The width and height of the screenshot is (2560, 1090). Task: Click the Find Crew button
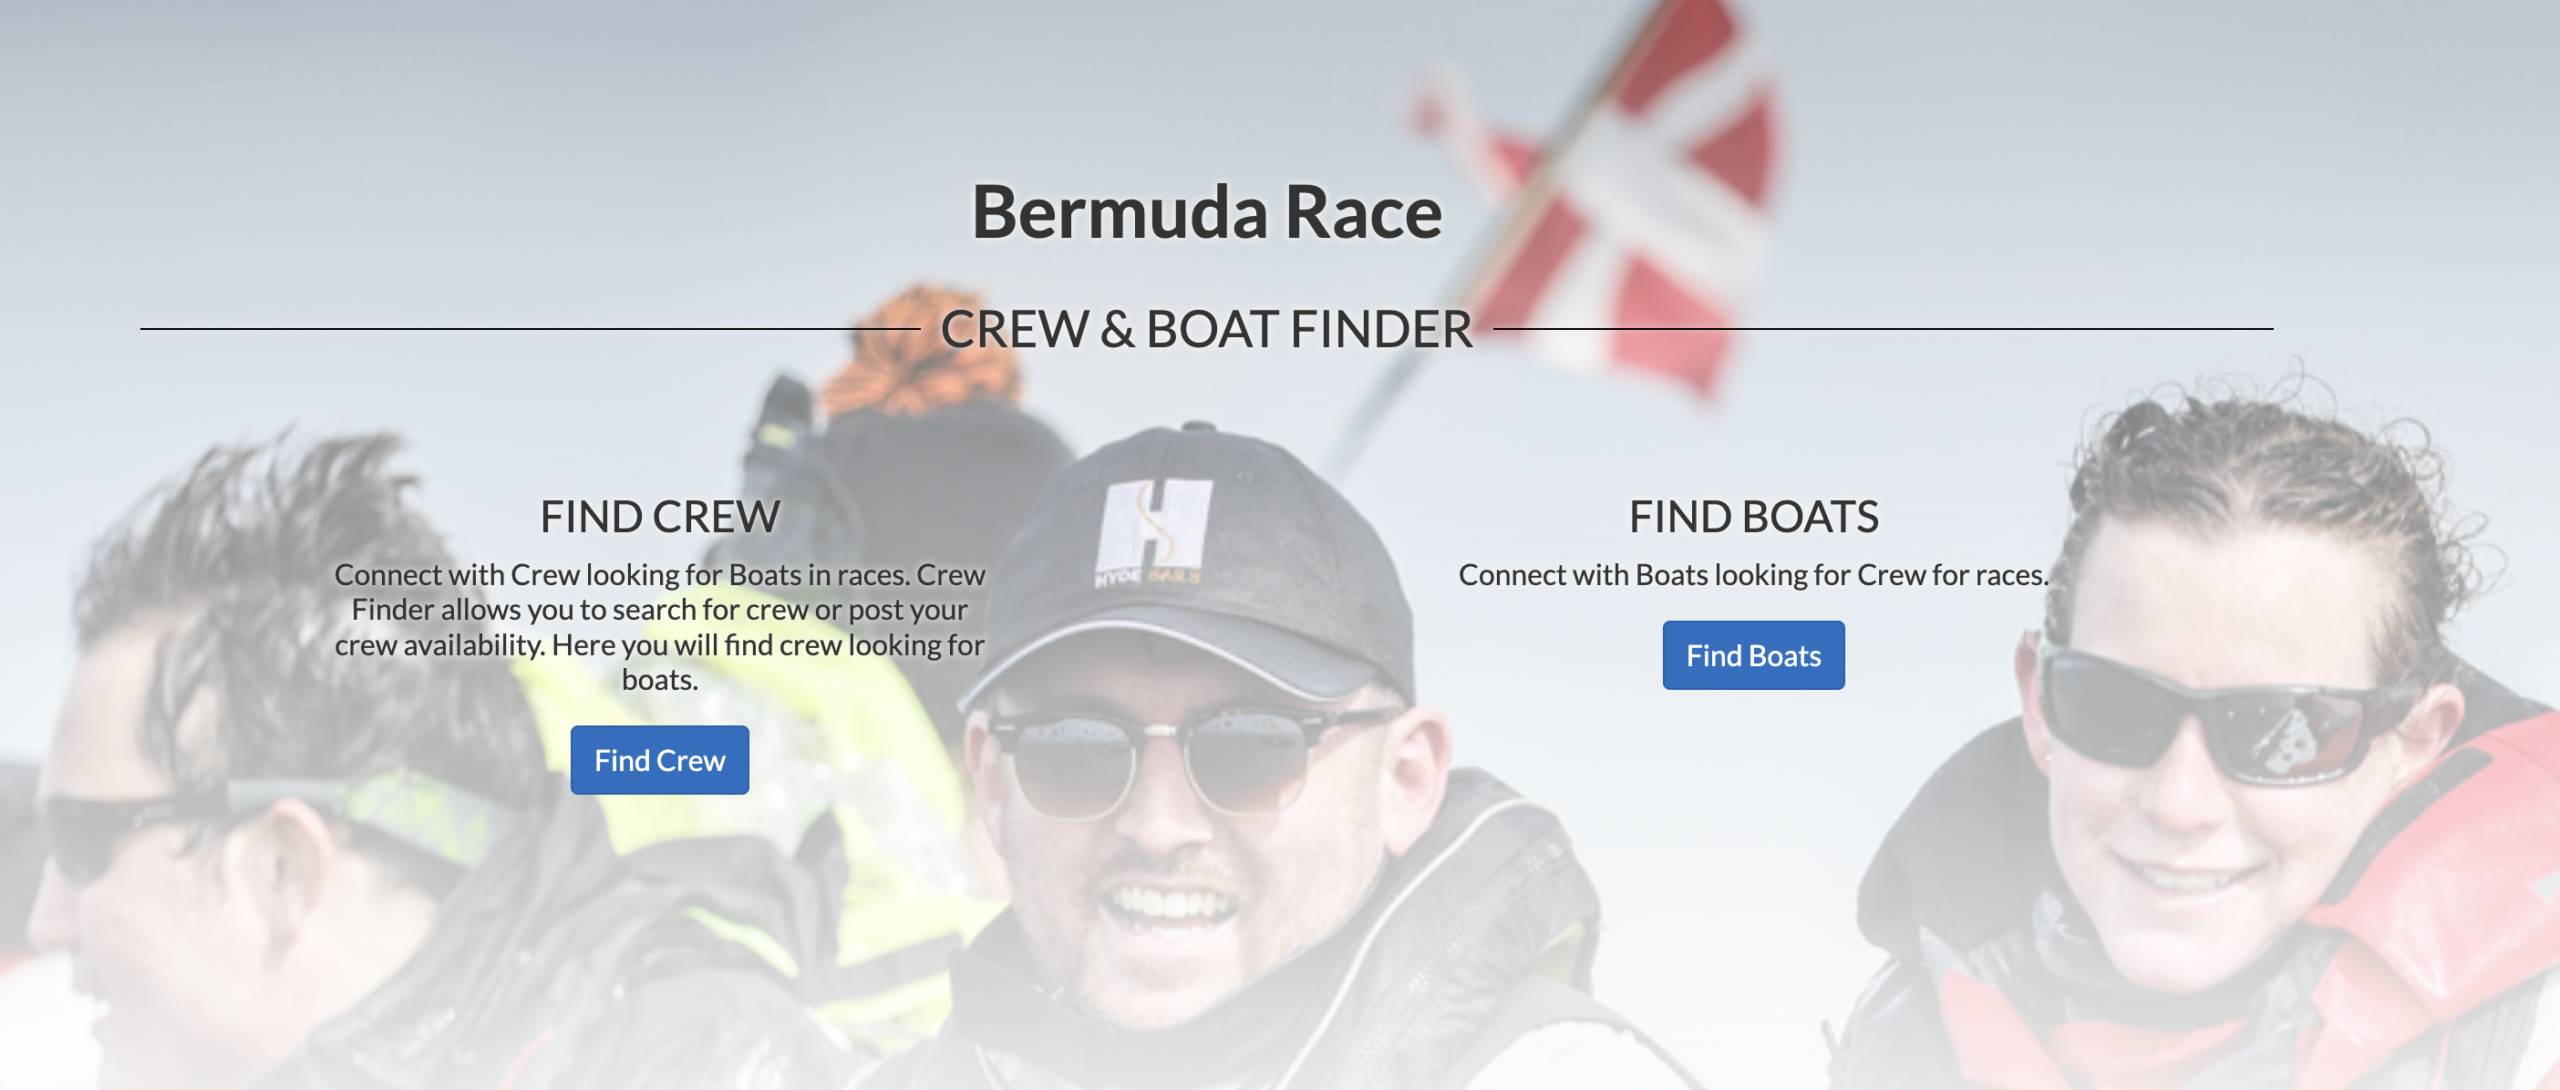659,760
